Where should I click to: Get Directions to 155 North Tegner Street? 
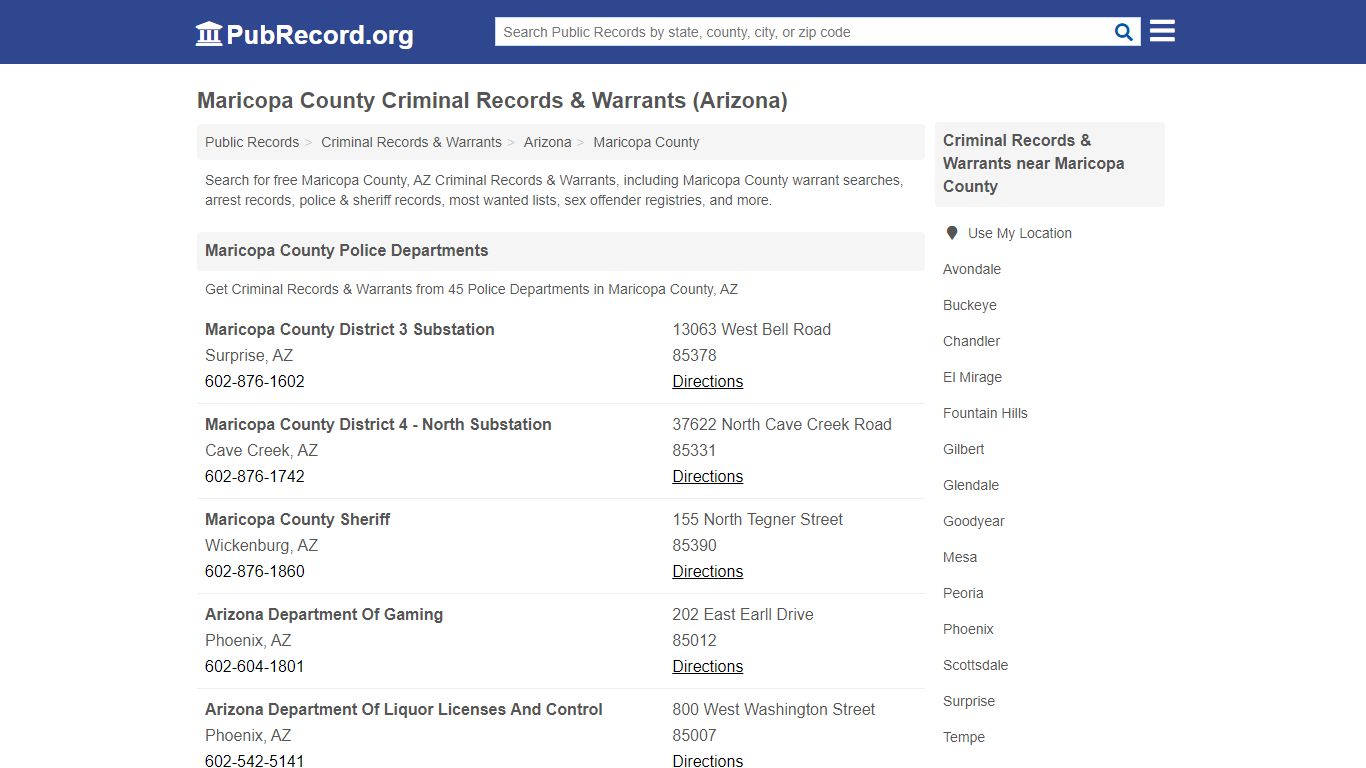[x=707, y=571]
